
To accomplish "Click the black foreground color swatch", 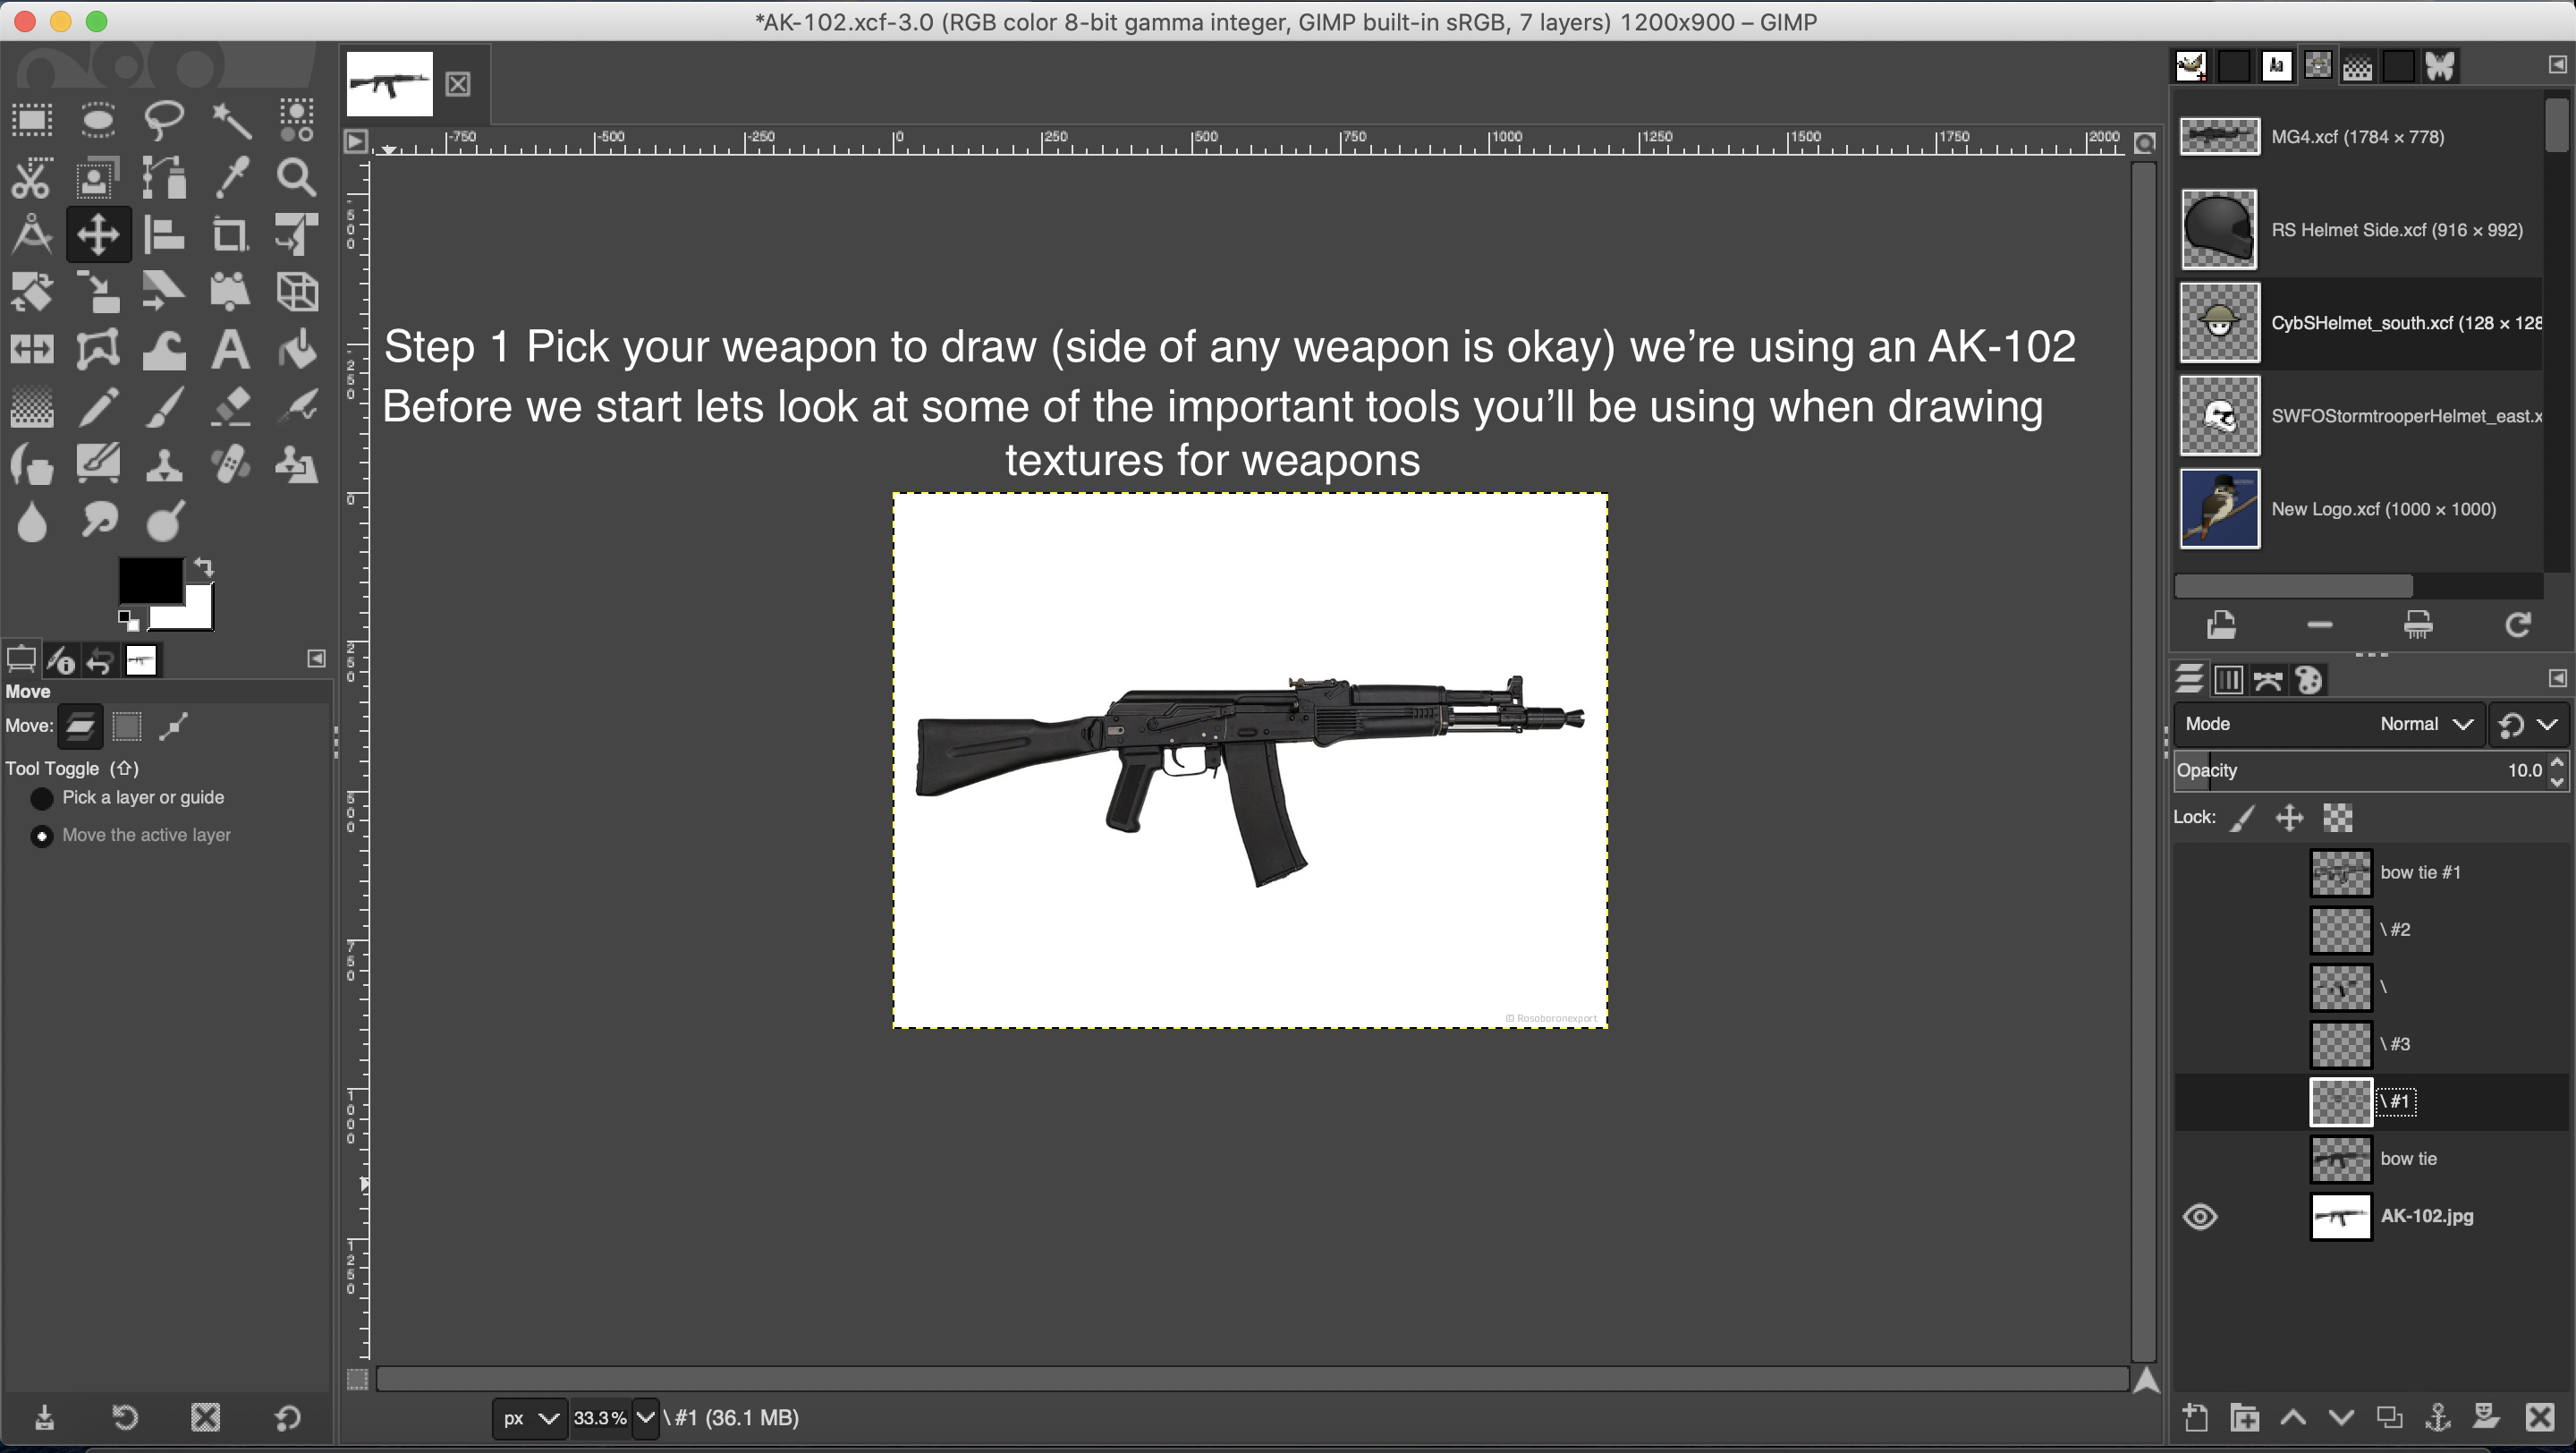I will pyautogui.click(x=149, y=580).
